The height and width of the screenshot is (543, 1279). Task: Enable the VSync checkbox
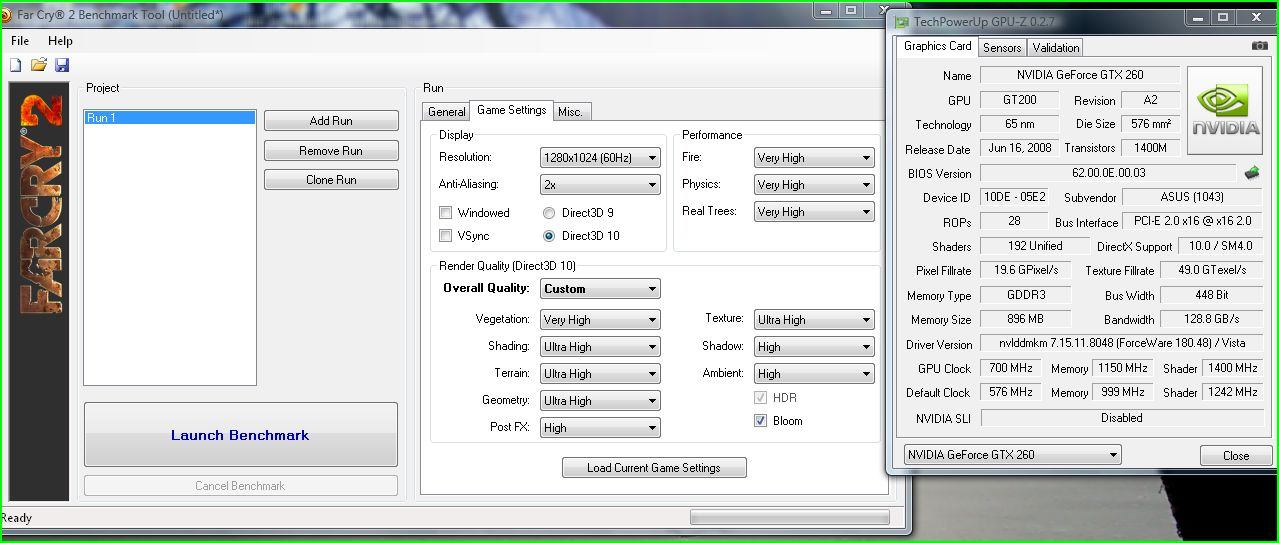[446, 236]
